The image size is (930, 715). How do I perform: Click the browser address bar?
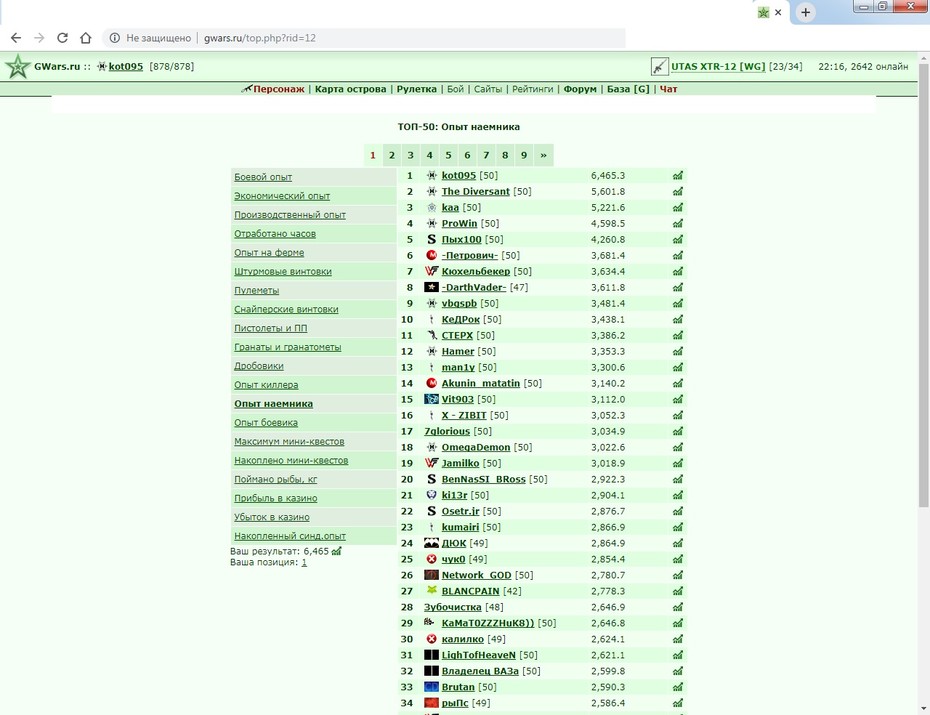363,38
